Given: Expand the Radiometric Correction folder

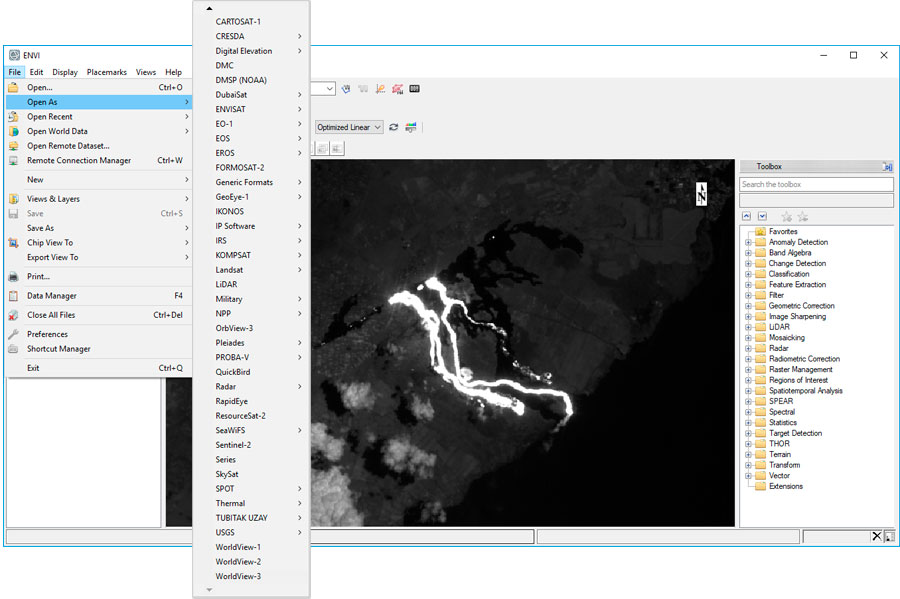Looking at the screenshot, I should coord(748,359).
